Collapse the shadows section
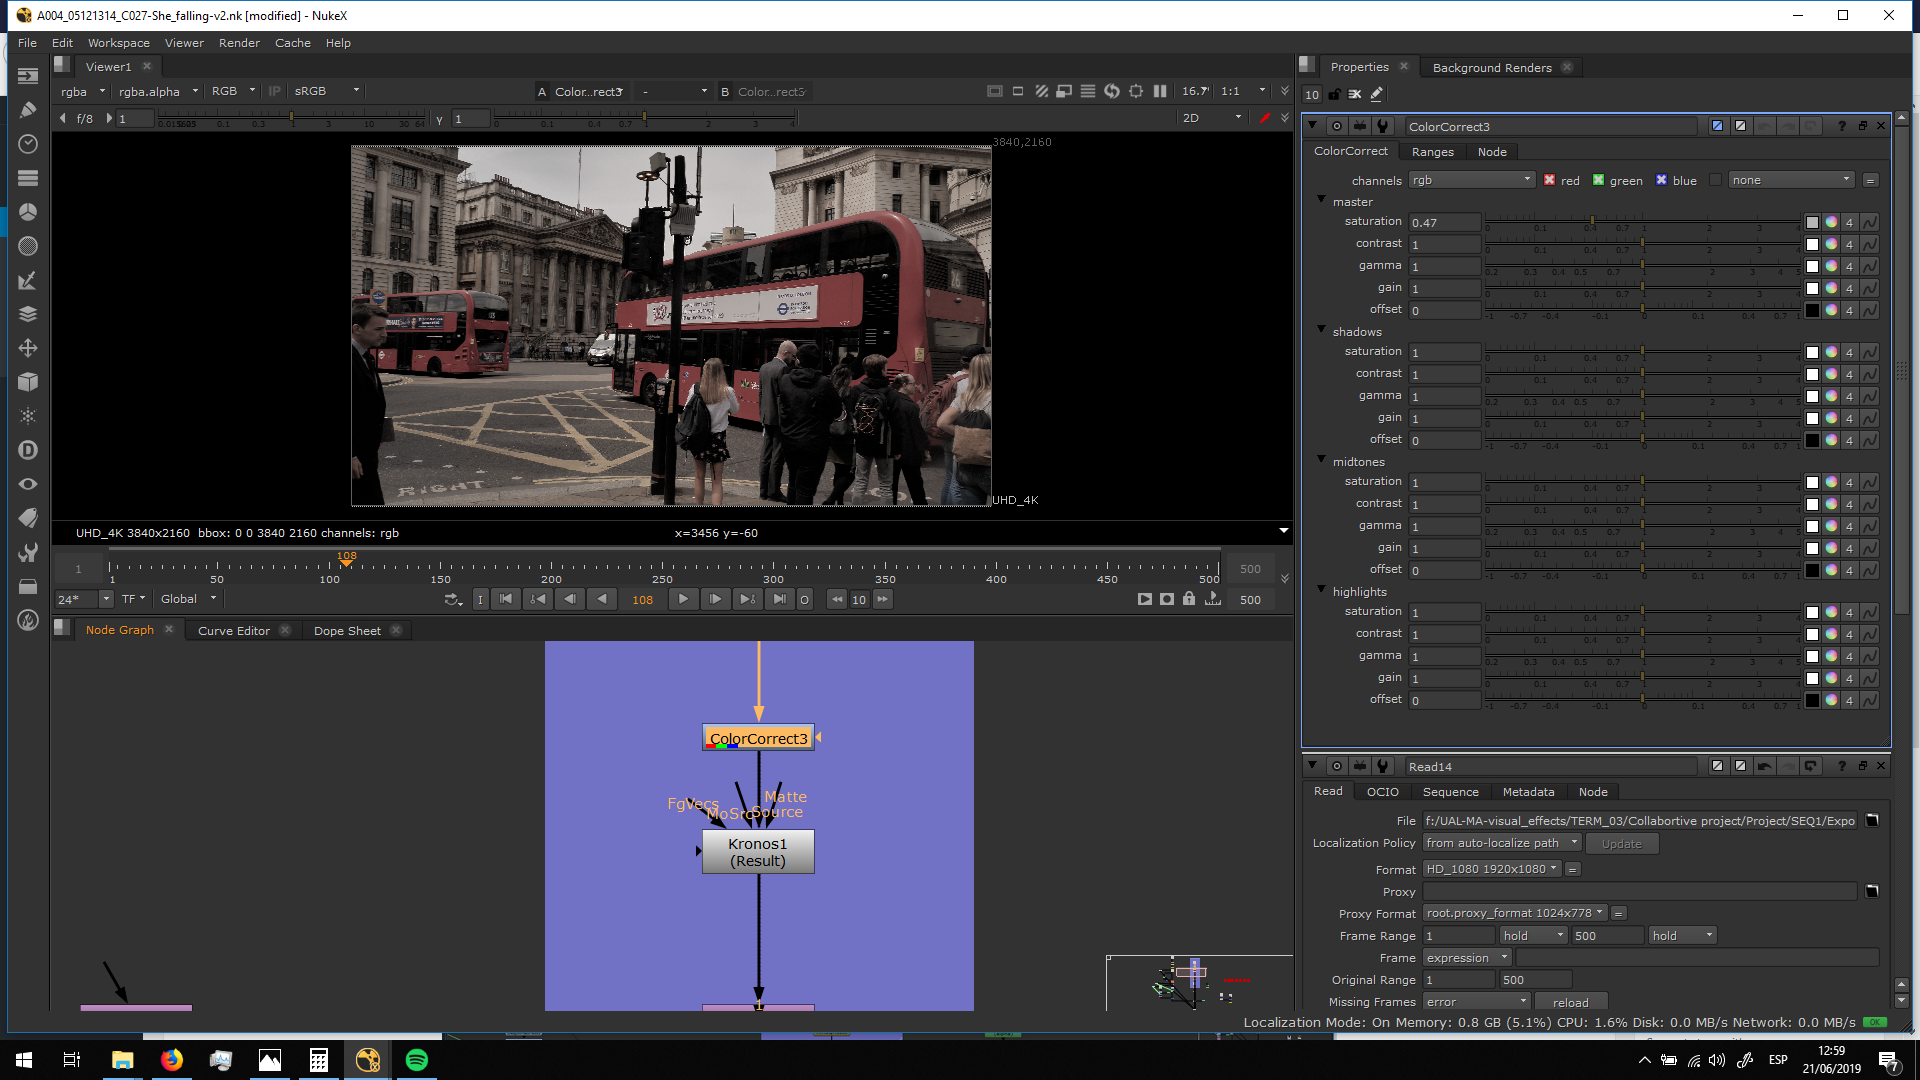 (1321, 330)
